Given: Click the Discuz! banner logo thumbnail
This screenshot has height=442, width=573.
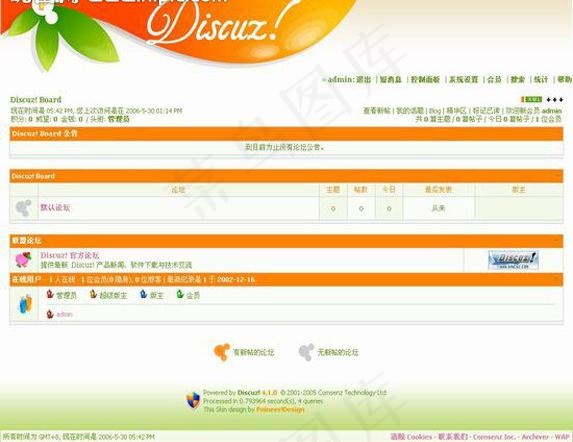Looking at the screenshot, I should coord(513,260).
